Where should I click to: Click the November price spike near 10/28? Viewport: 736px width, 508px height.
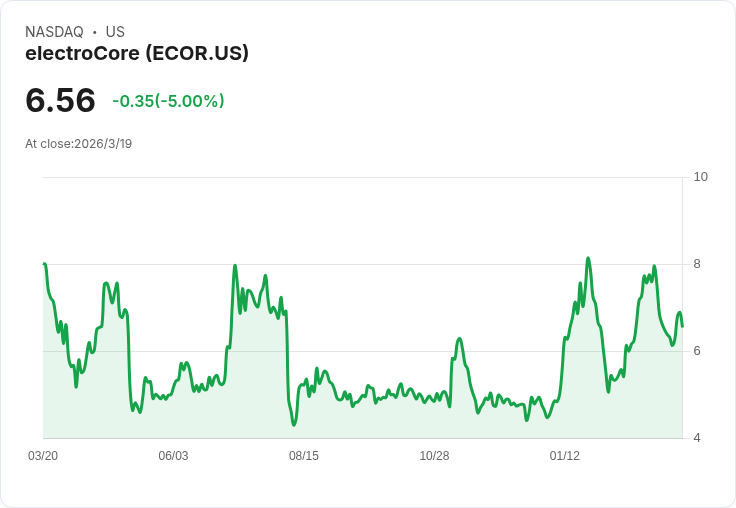tap(459, 339)
